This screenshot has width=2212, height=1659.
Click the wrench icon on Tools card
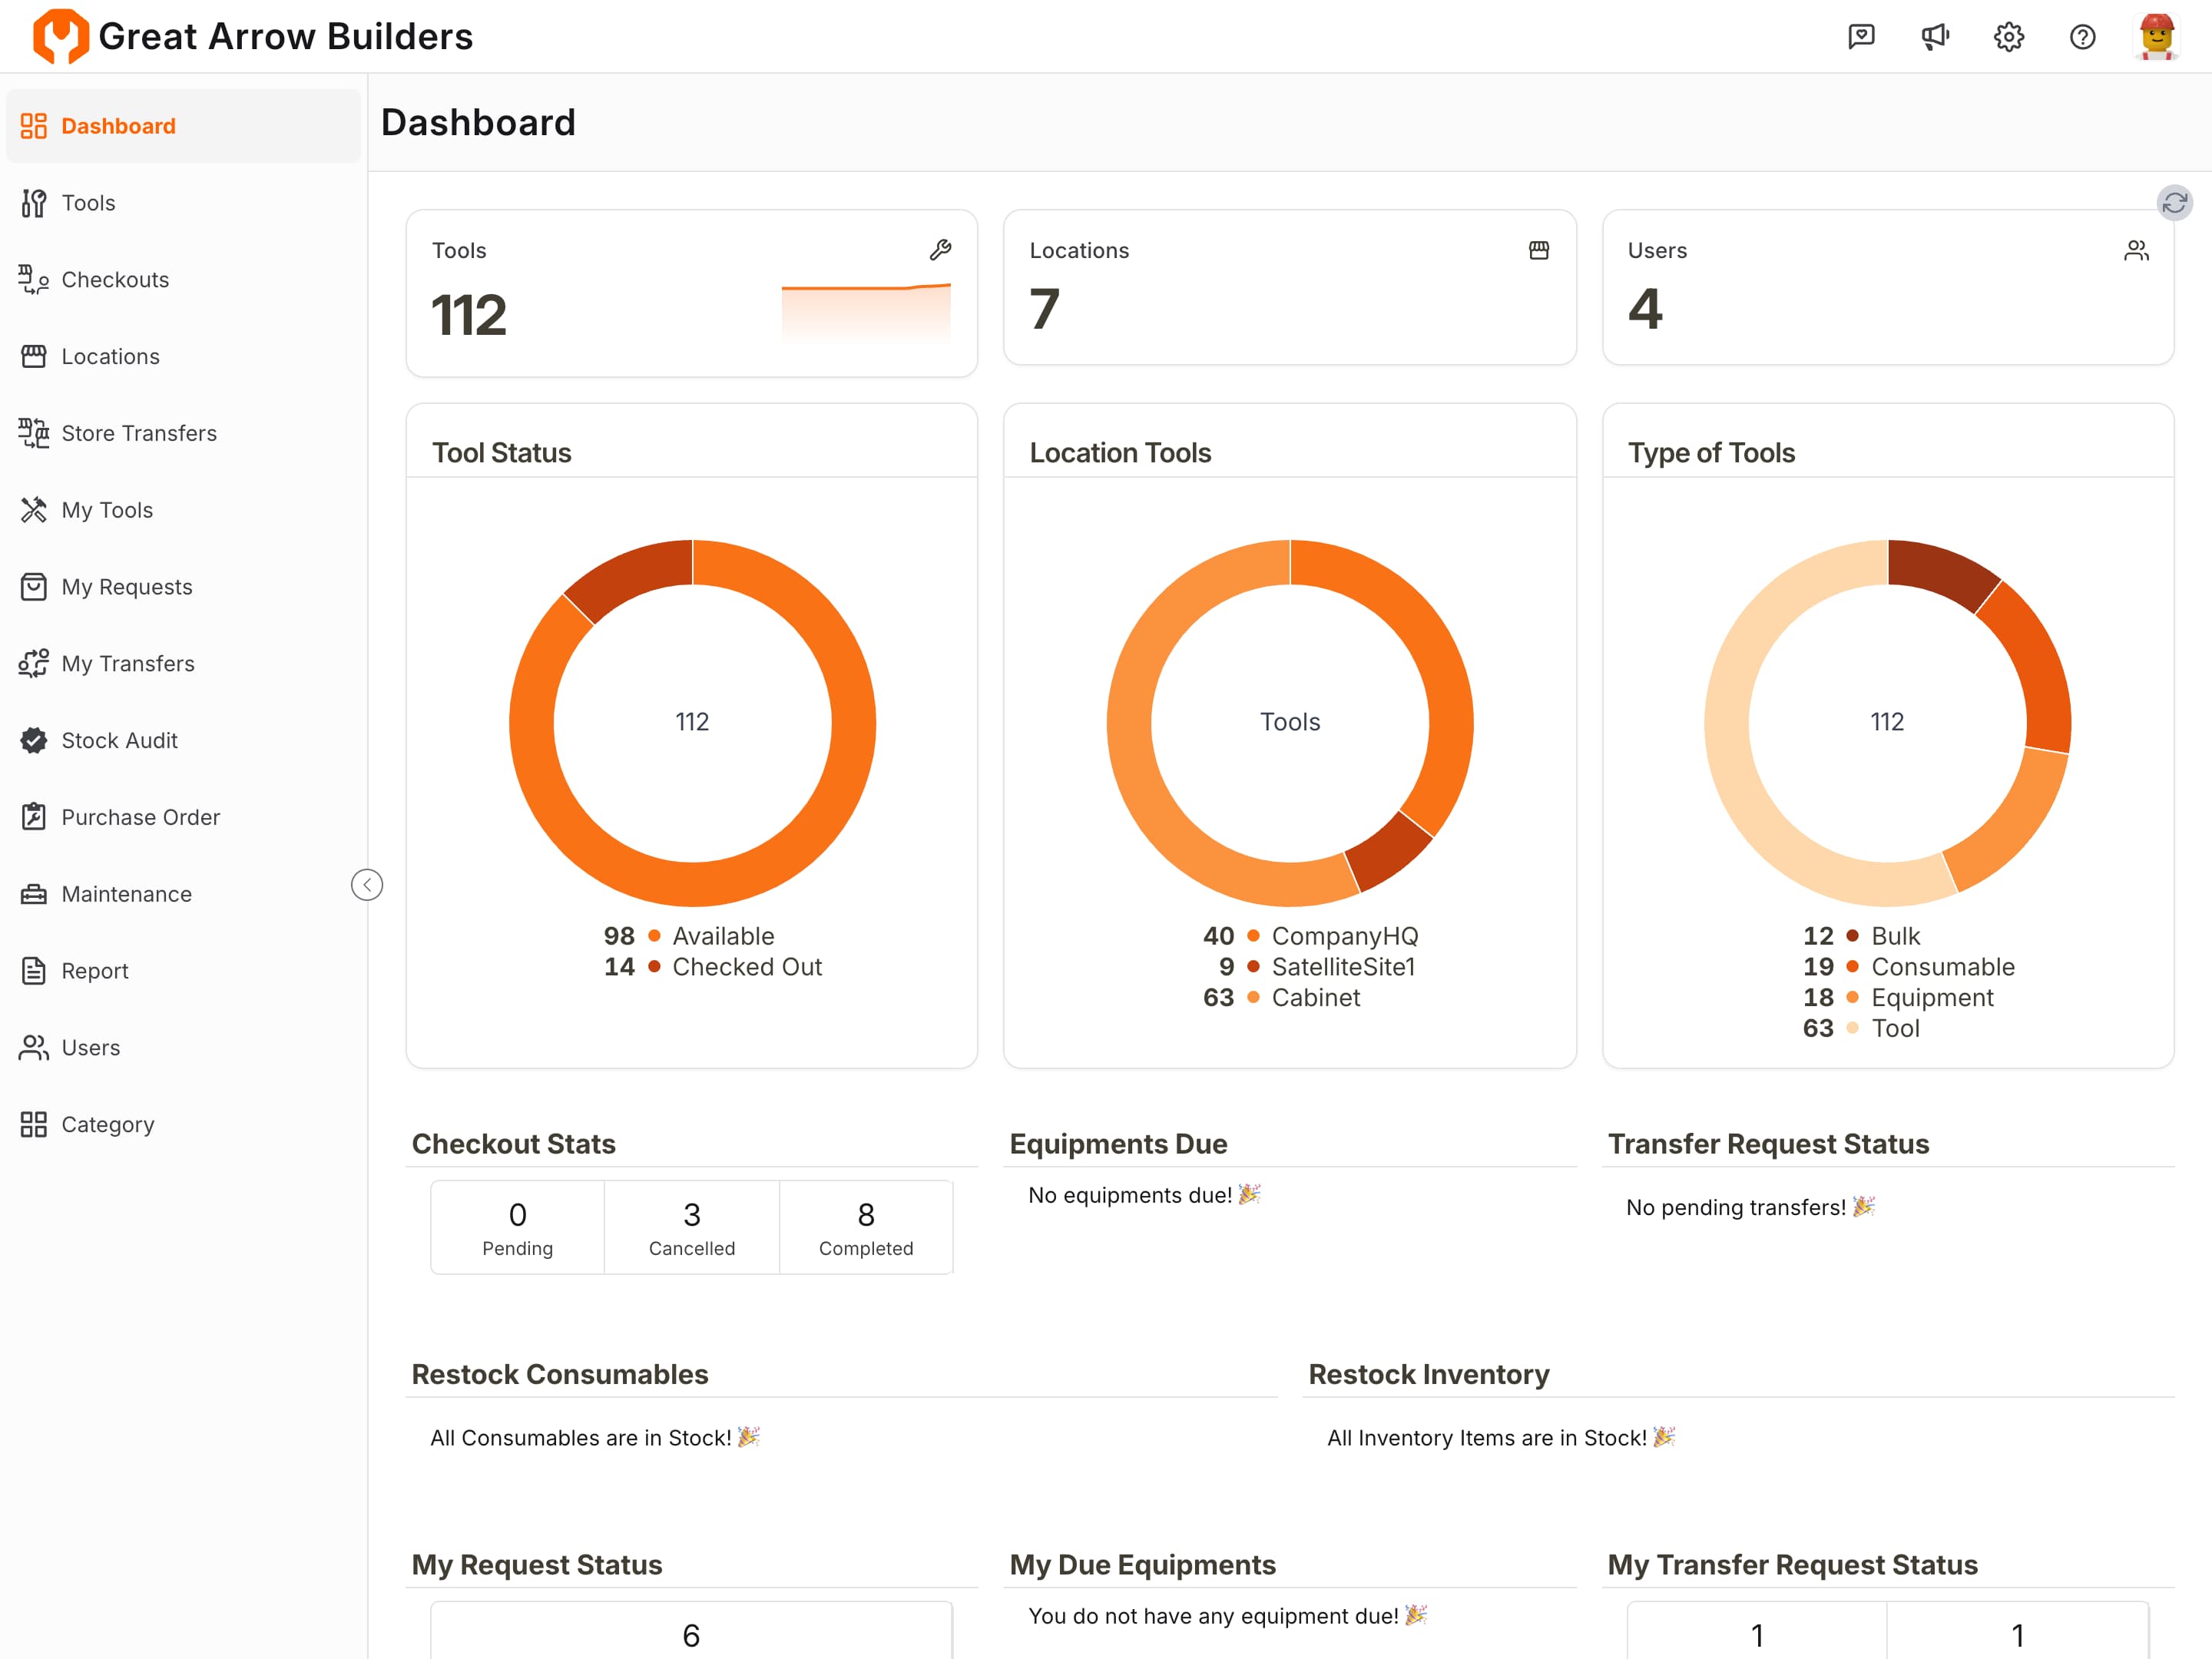(940, 250)
